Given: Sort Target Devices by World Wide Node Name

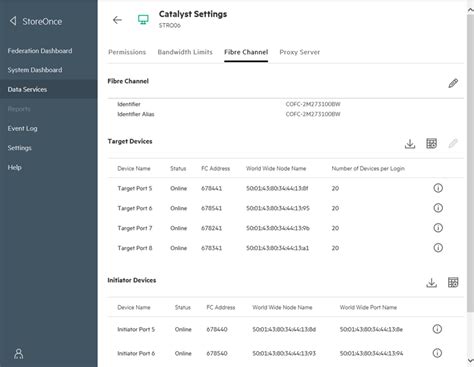Looking at the screenshot, I should point(276,168).
